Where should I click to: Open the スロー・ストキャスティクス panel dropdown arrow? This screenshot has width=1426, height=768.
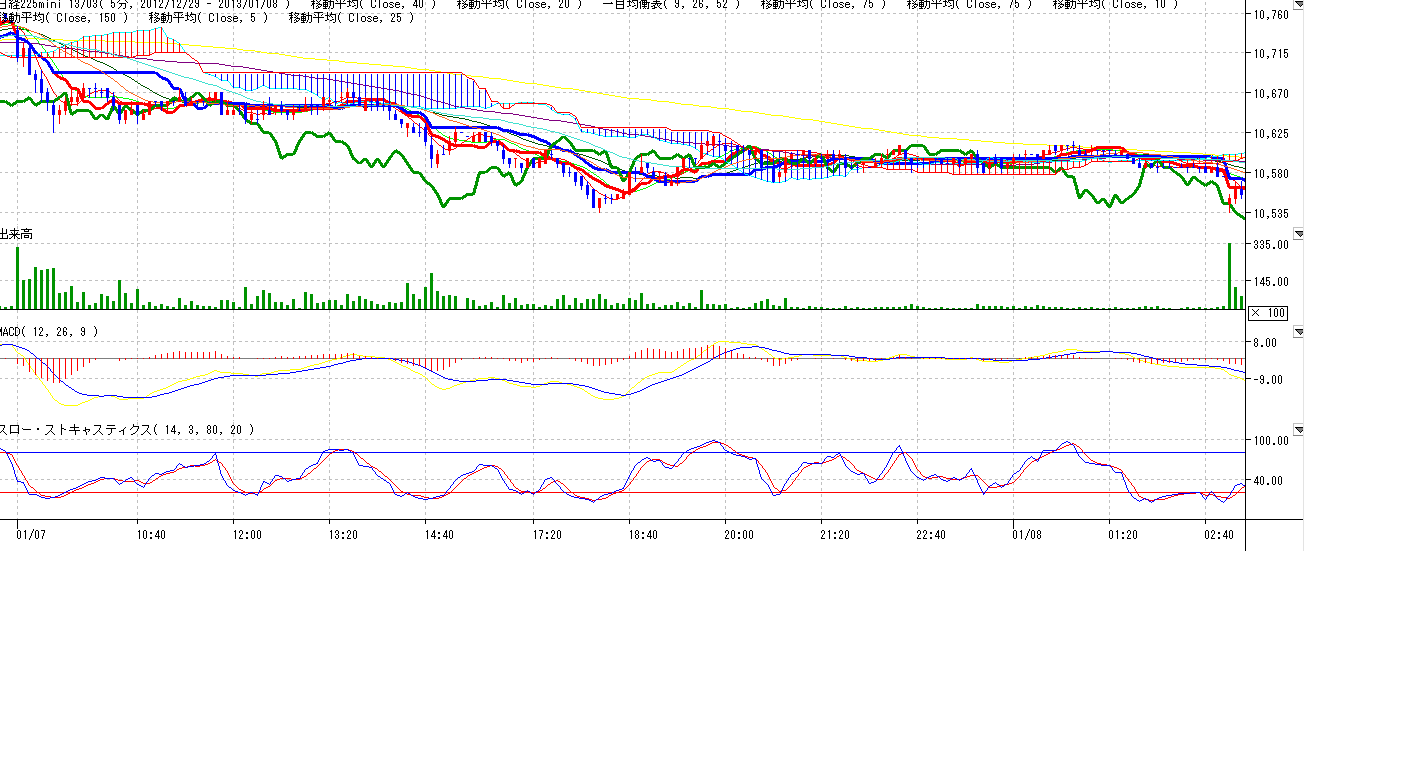point(1298,430)
